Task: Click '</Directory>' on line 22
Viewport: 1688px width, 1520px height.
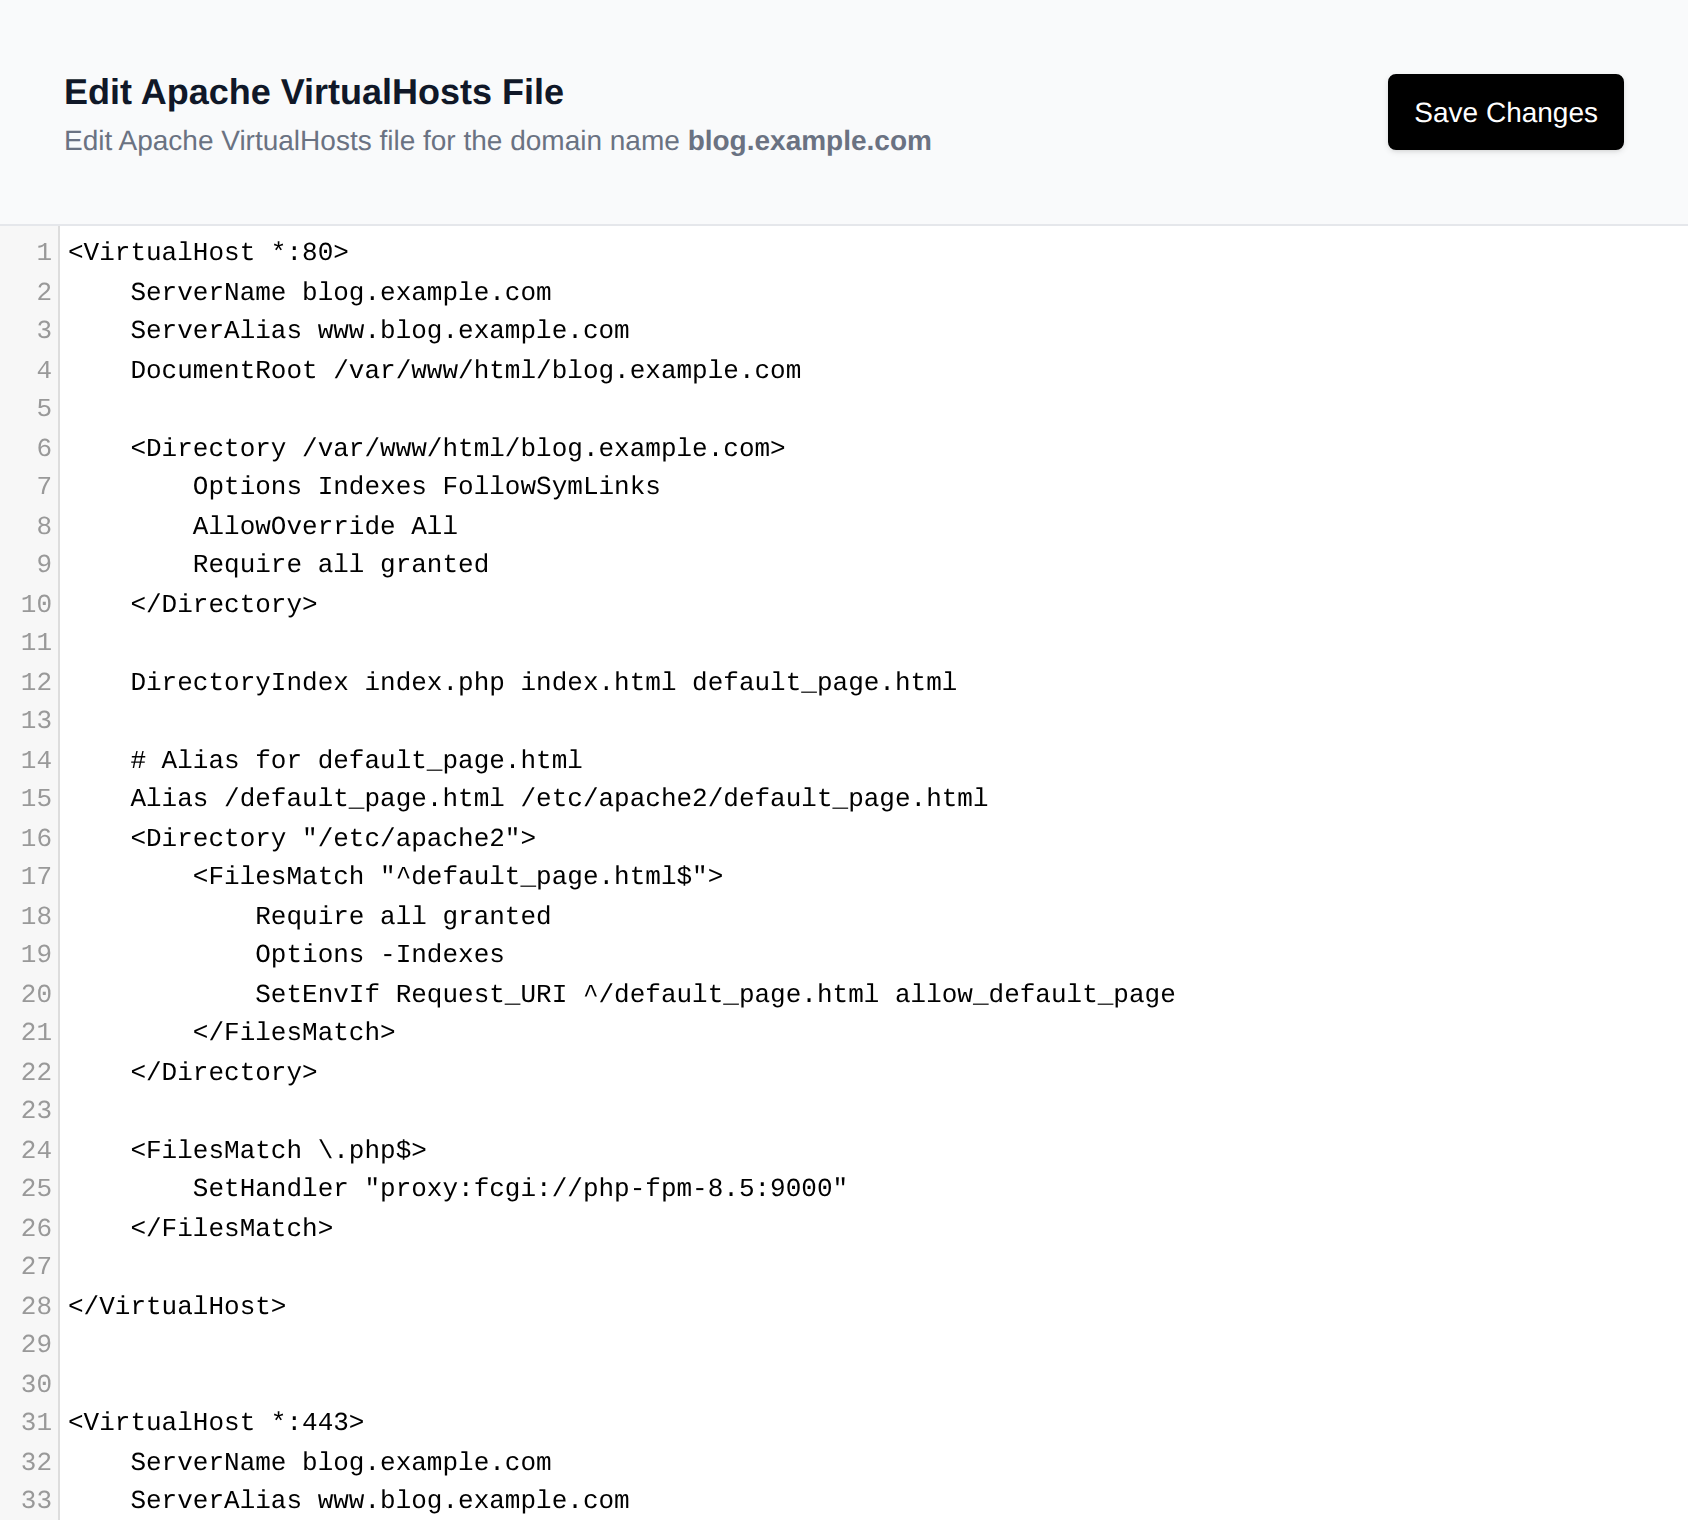Action: pos(224,1072)
